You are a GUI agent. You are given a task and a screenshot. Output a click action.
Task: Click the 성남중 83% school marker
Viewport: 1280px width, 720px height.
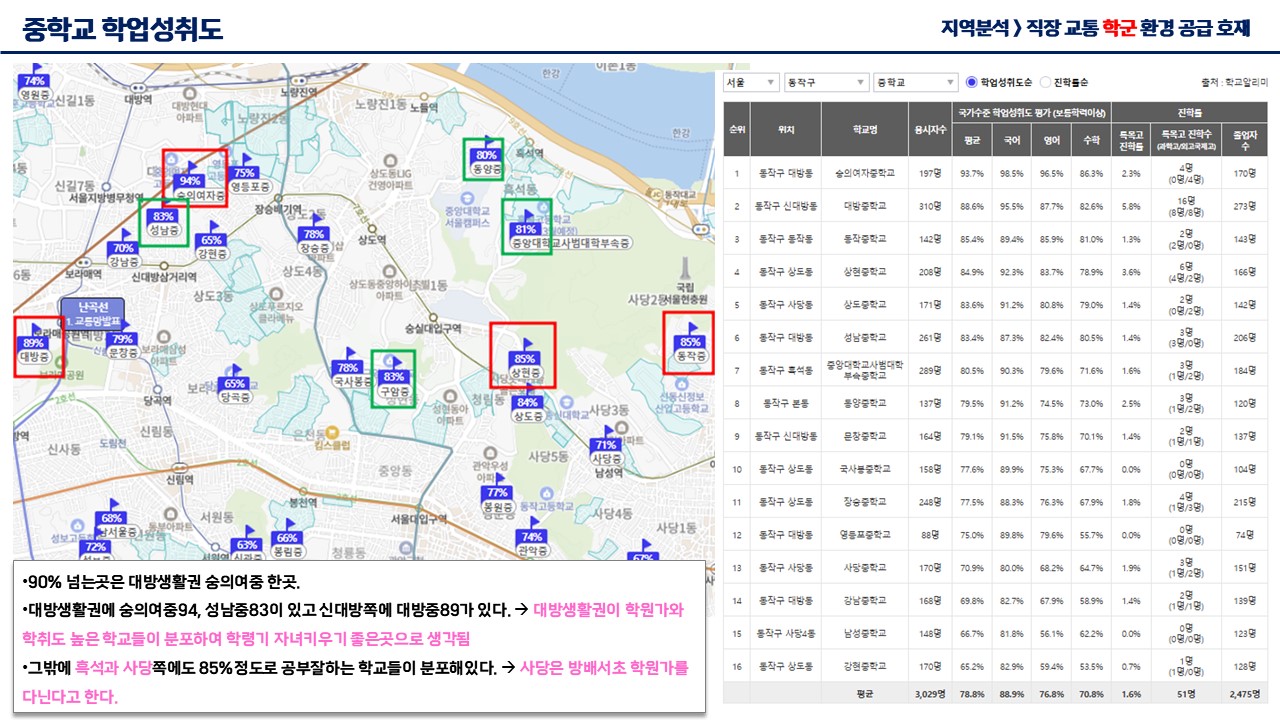[164, 218]
